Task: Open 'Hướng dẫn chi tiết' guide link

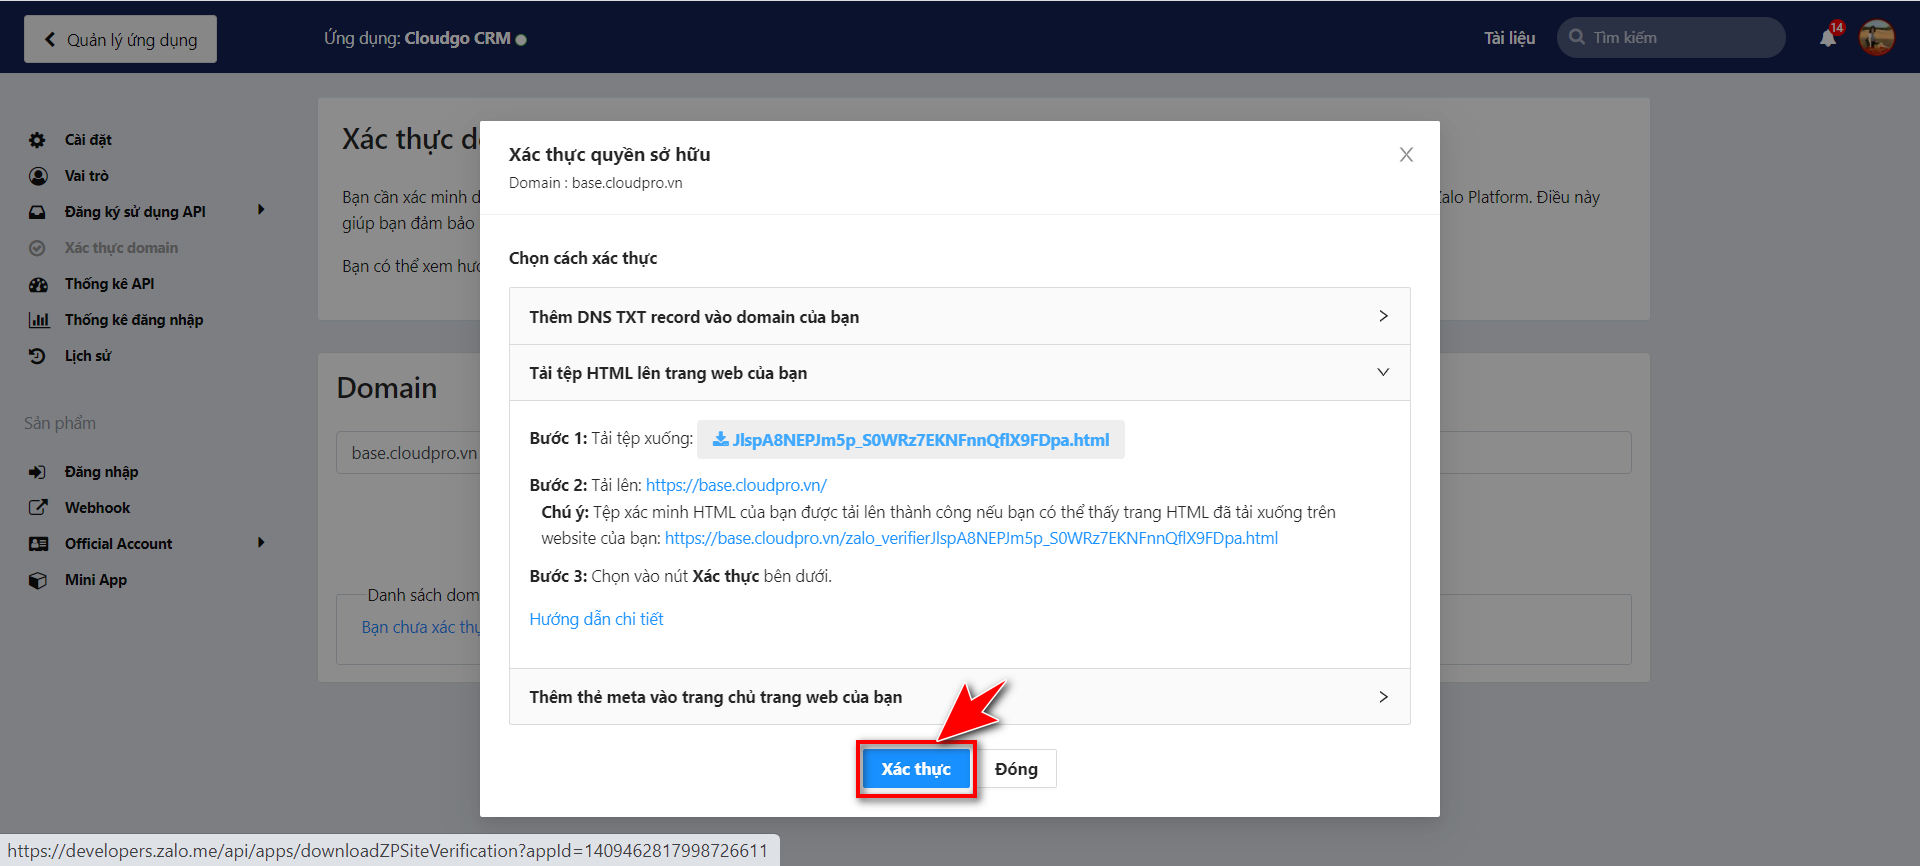Action: 596,619
